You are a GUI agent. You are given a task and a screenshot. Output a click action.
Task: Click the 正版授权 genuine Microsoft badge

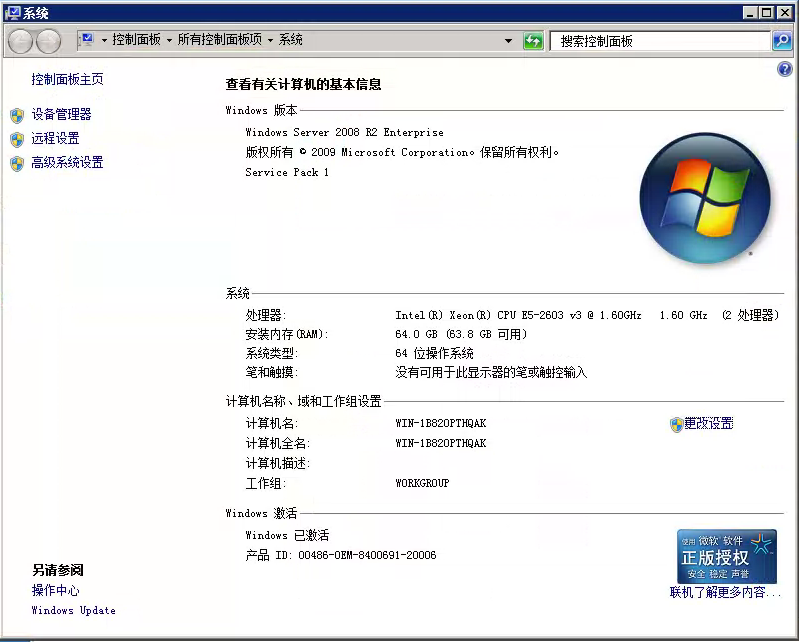pos(726,556)
